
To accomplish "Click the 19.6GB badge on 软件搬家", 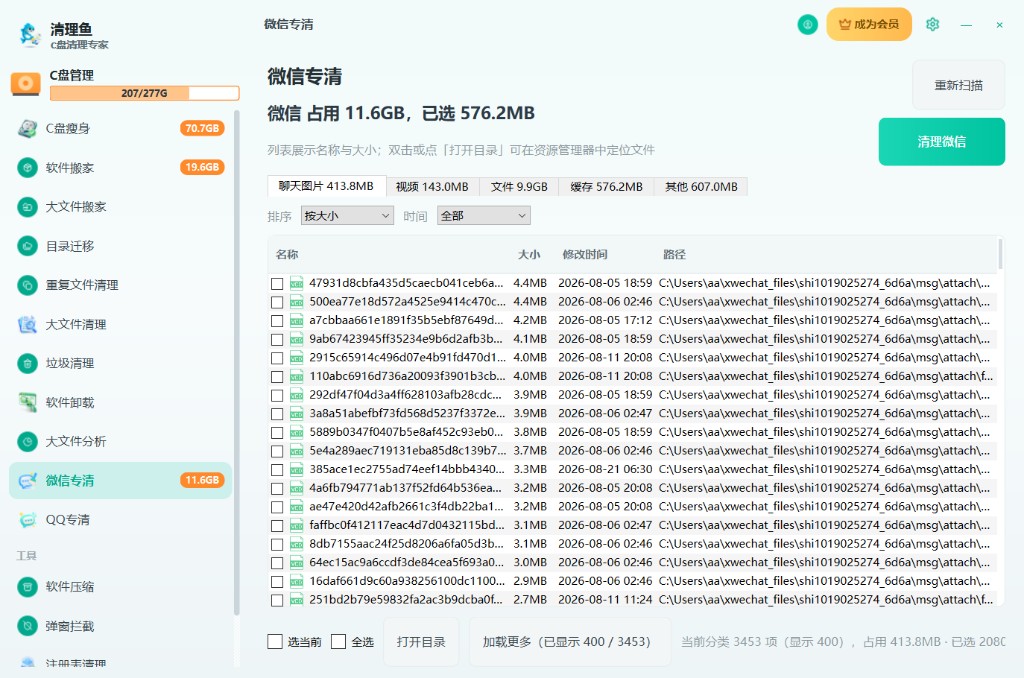I will pyautogui.click(x=202, y=167).
